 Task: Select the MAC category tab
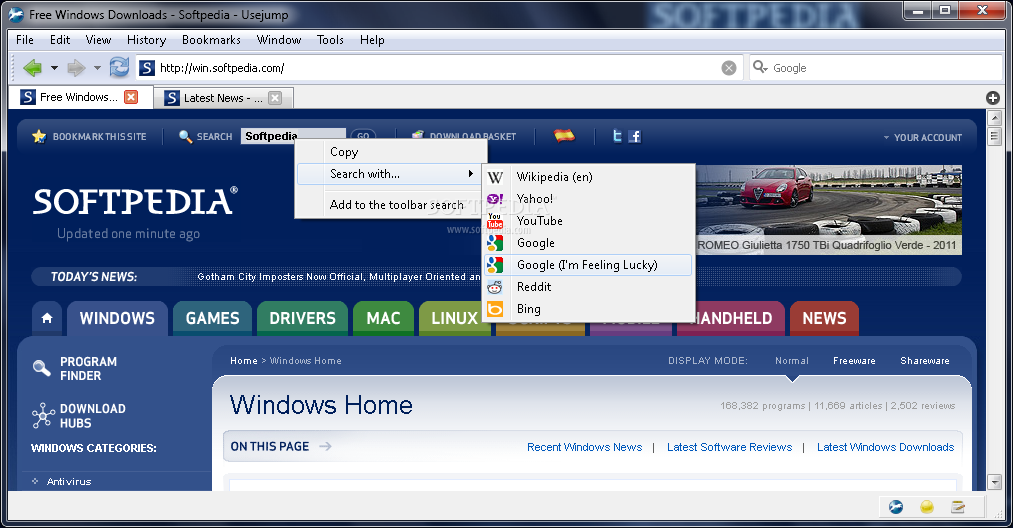point(384,318)
